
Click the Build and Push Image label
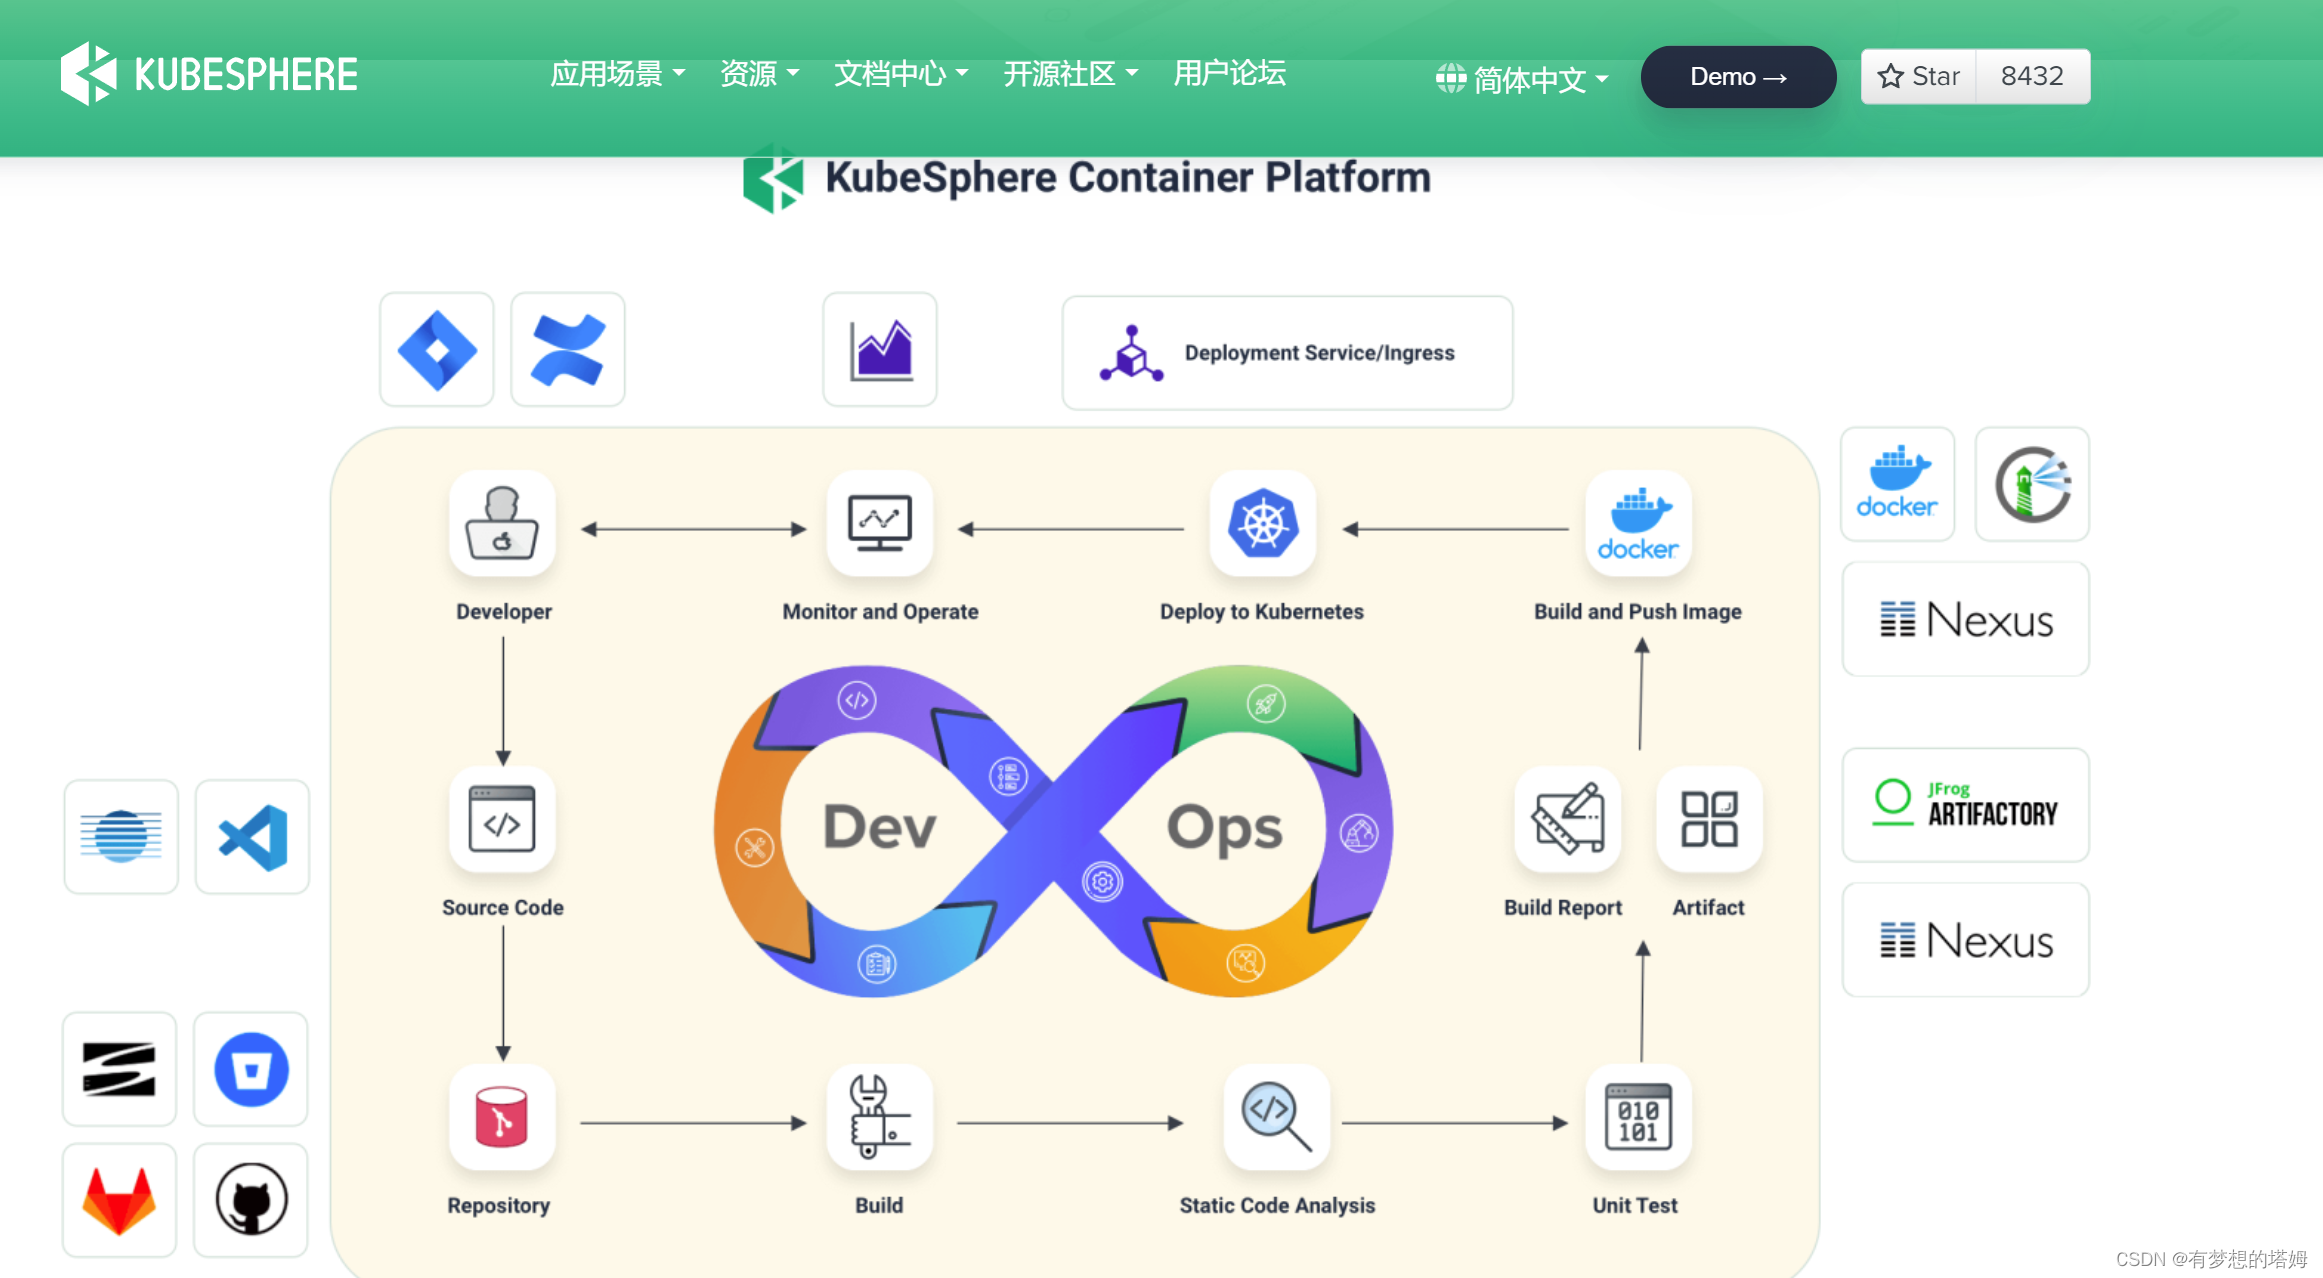[x=1638, y=611]
